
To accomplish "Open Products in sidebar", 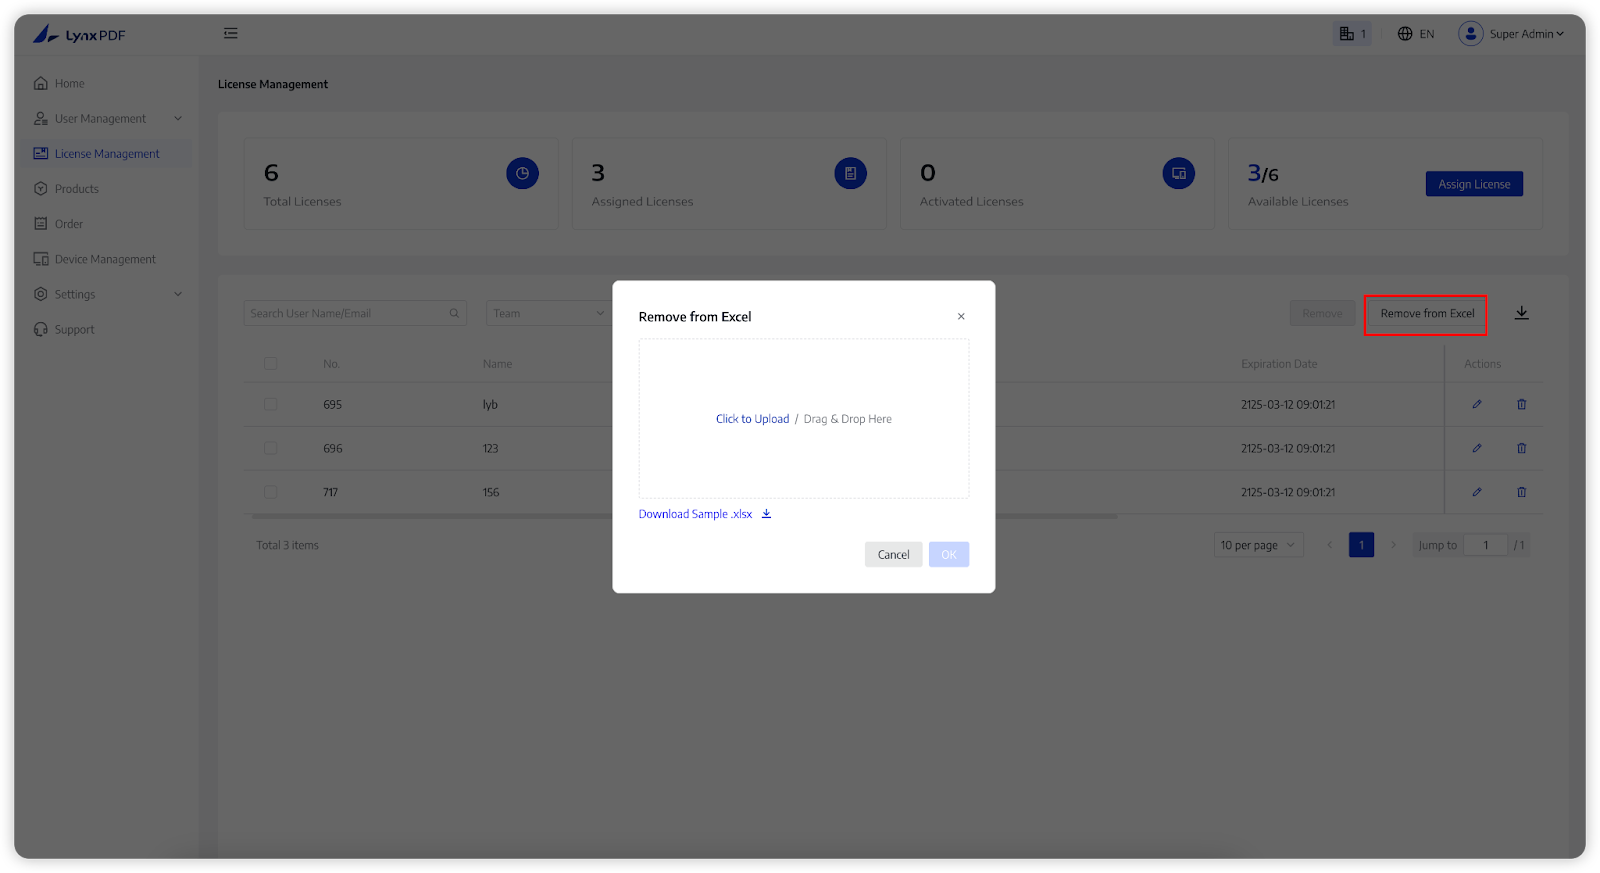I will [77, 189].
